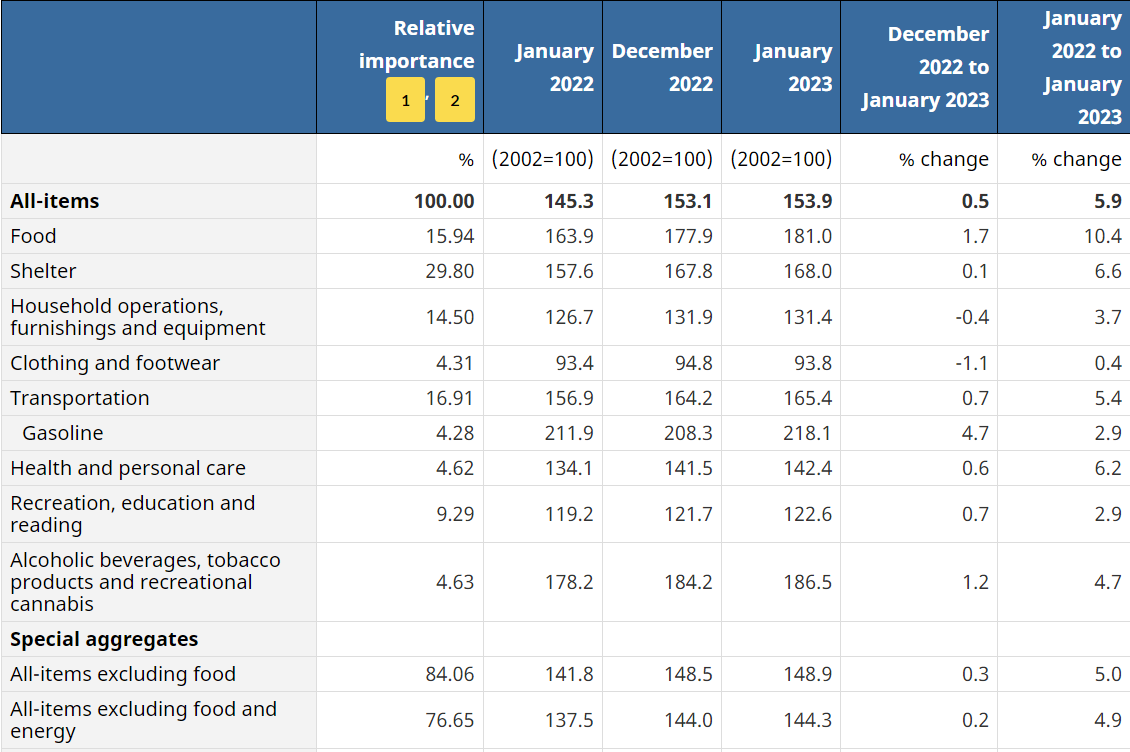Image resolution: width=1130 pixels, height=752 pixels.
Task: Select Shelter December 2022 value 167.8
Action: (688, 271)
